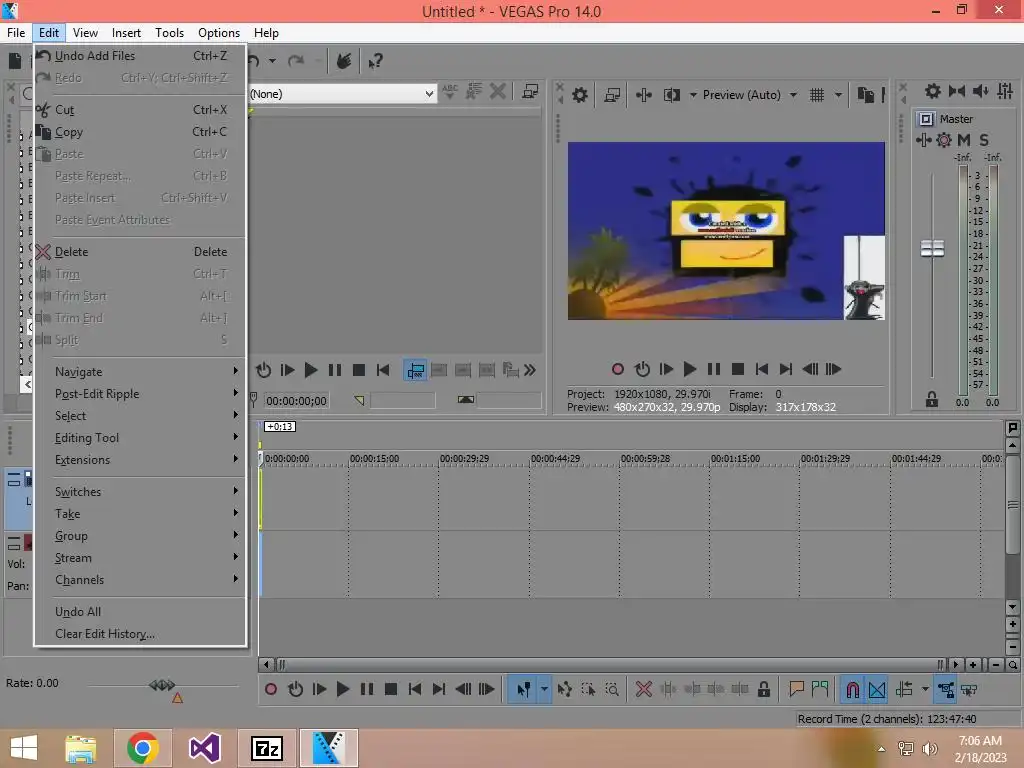Click the Master automation settings gear
The image size is (1024, 768).
[x=944, y=140]
